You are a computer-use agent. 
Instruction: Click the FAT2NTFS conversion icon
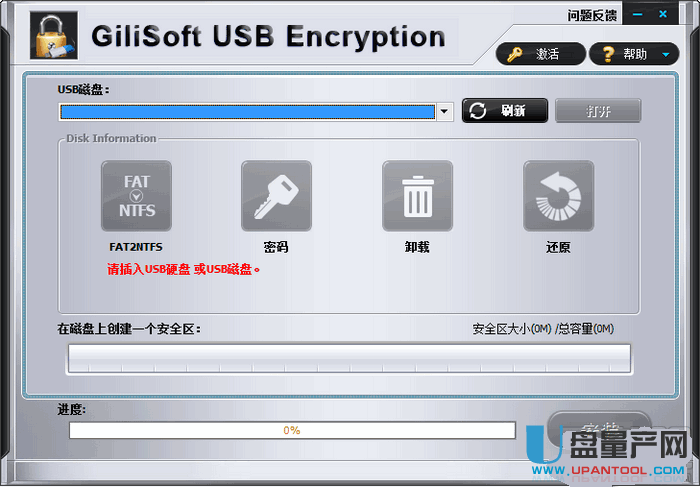[x=137, y=196]
